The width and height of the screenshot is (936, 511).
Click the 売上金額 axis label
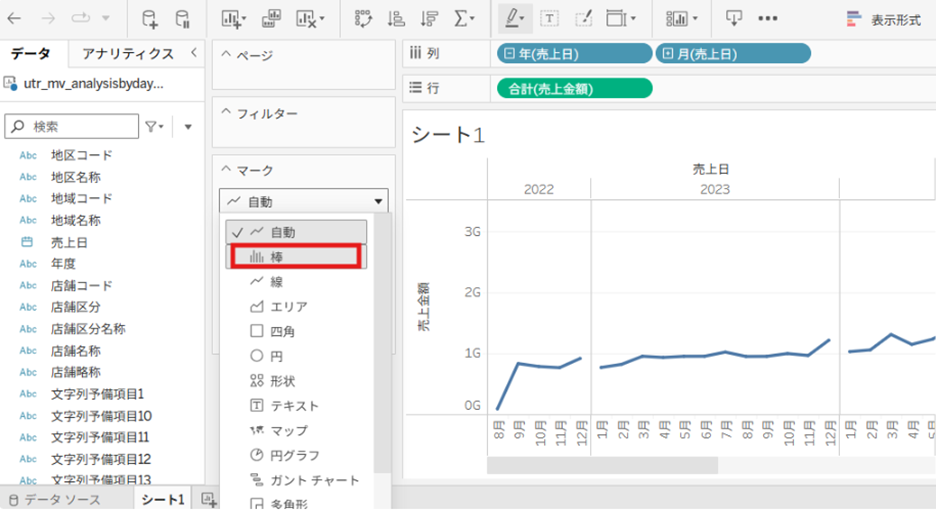pyautogui.click(x=423, y=307)
